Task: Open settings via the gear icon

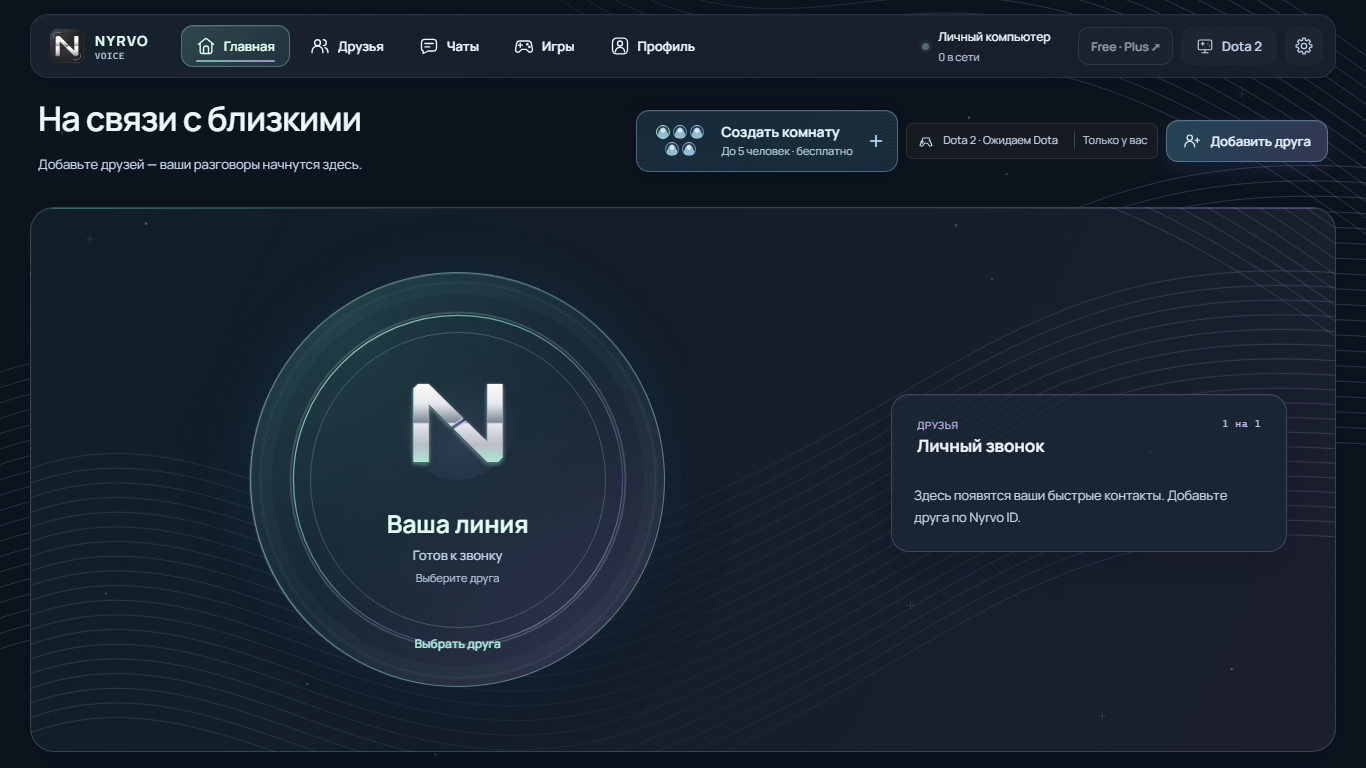Action: pyautogui.click(x=1303, y=46)
